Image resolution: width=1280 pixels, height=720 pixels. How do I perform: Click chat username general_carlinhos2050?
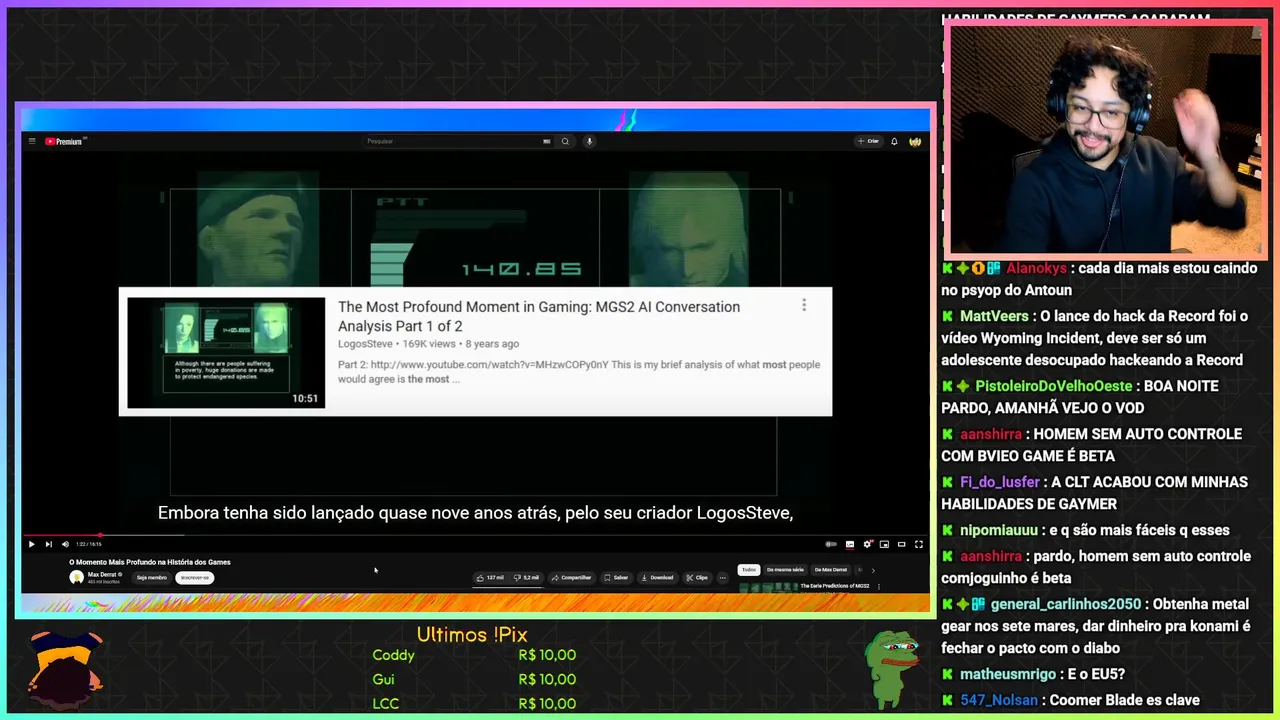tap(1066, 604)
